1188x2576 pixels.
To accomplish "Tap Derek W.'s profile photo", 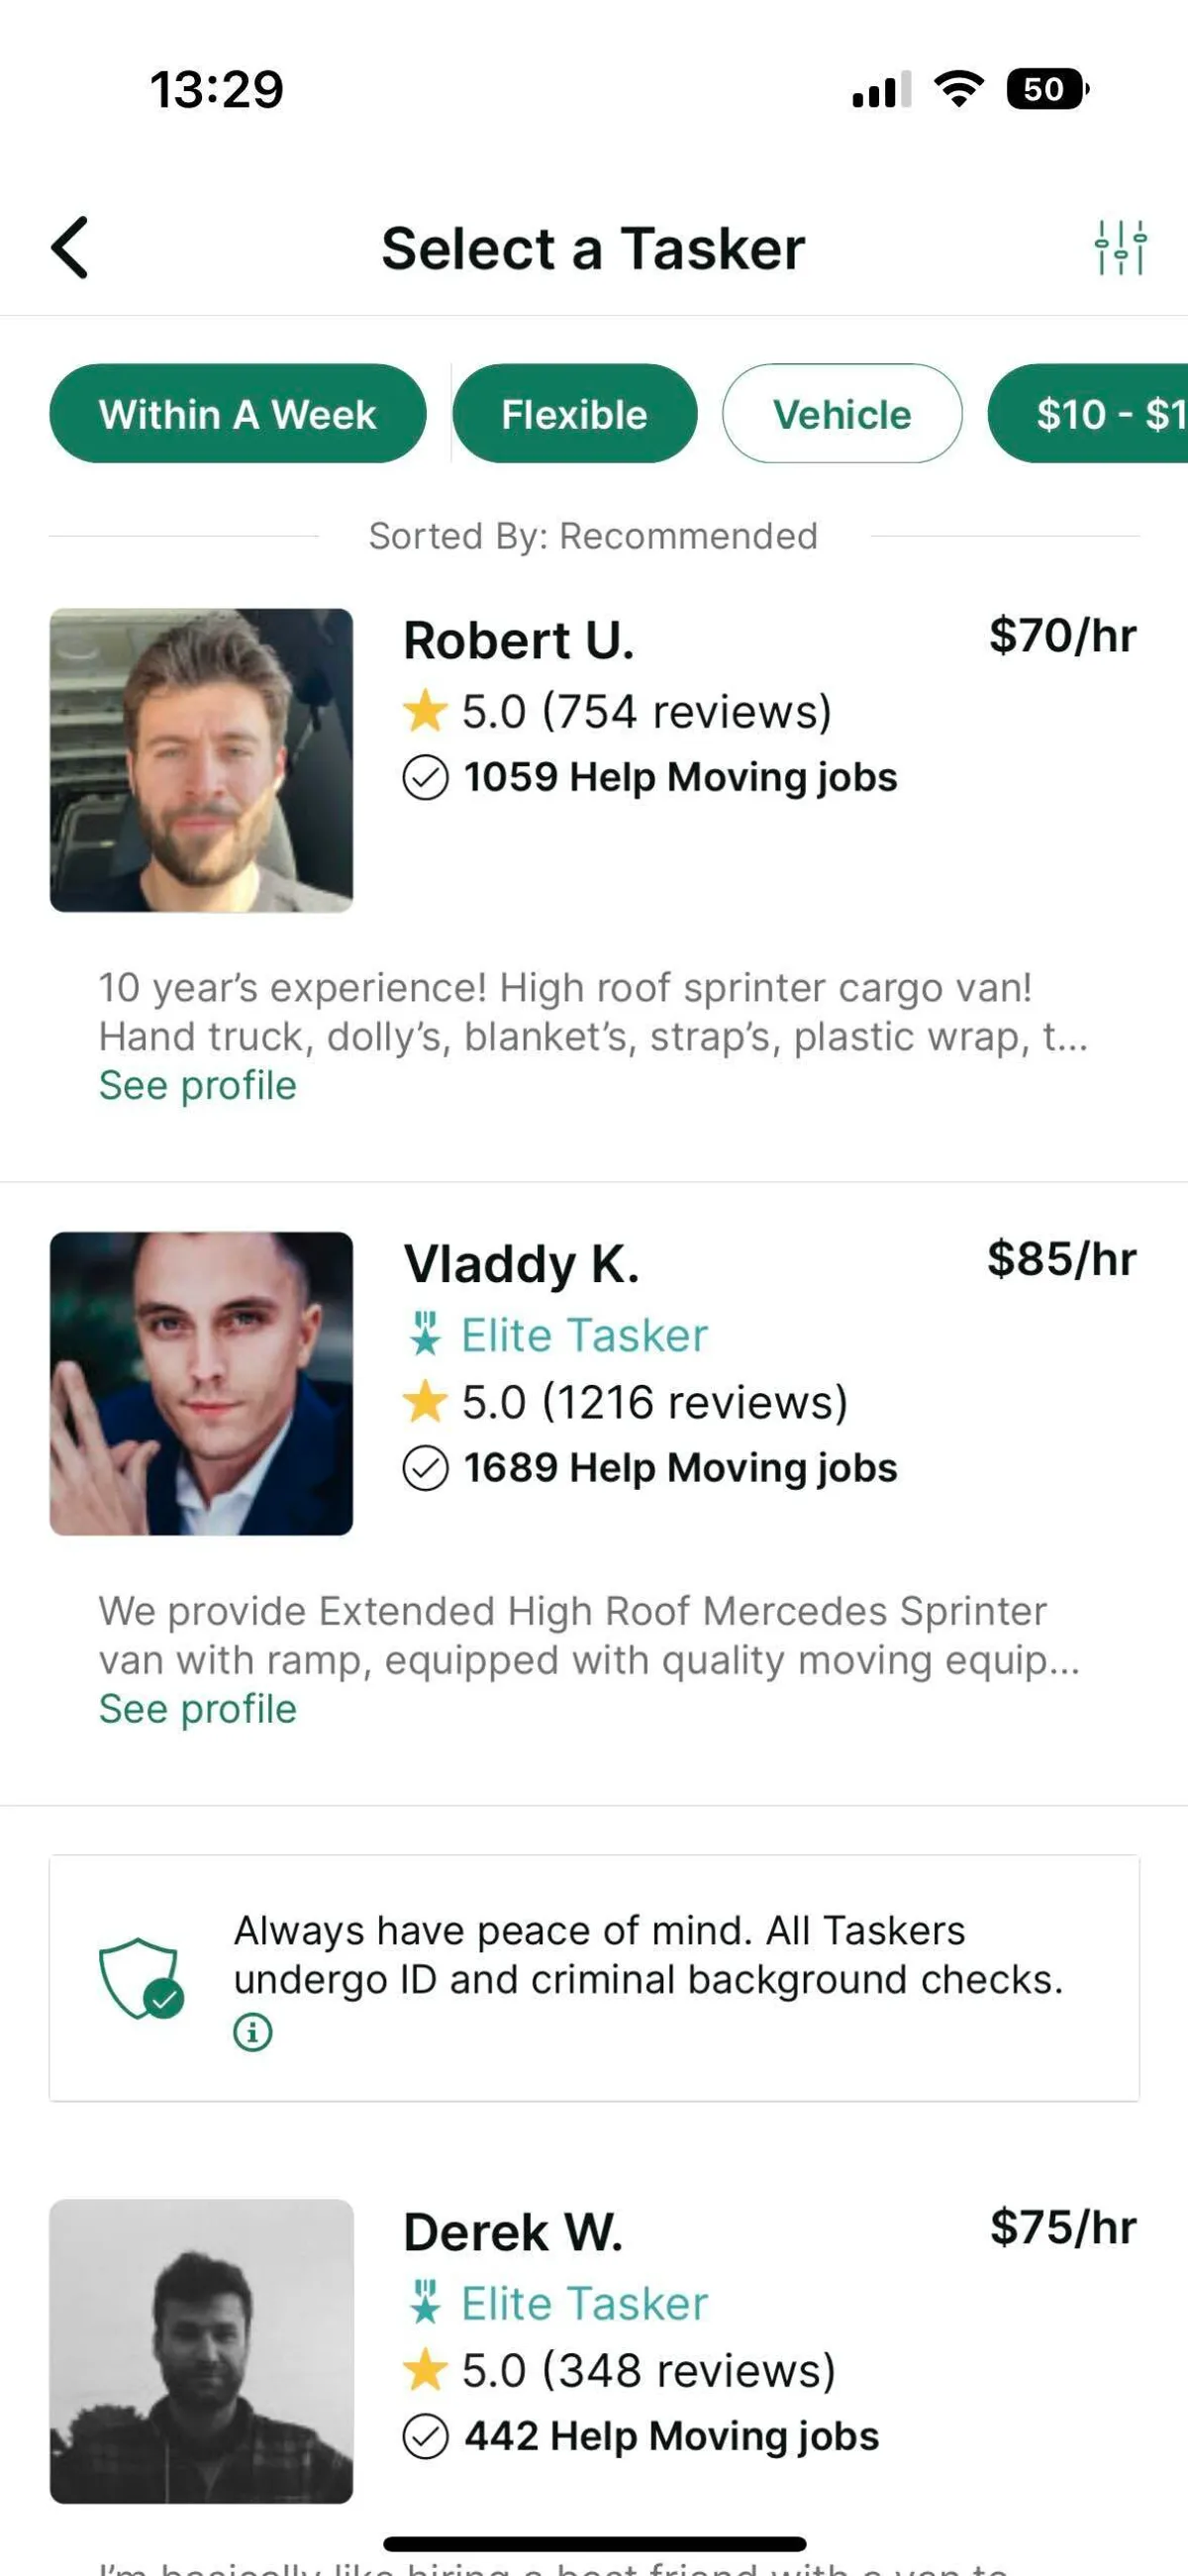I will (x=201, y=2351).
